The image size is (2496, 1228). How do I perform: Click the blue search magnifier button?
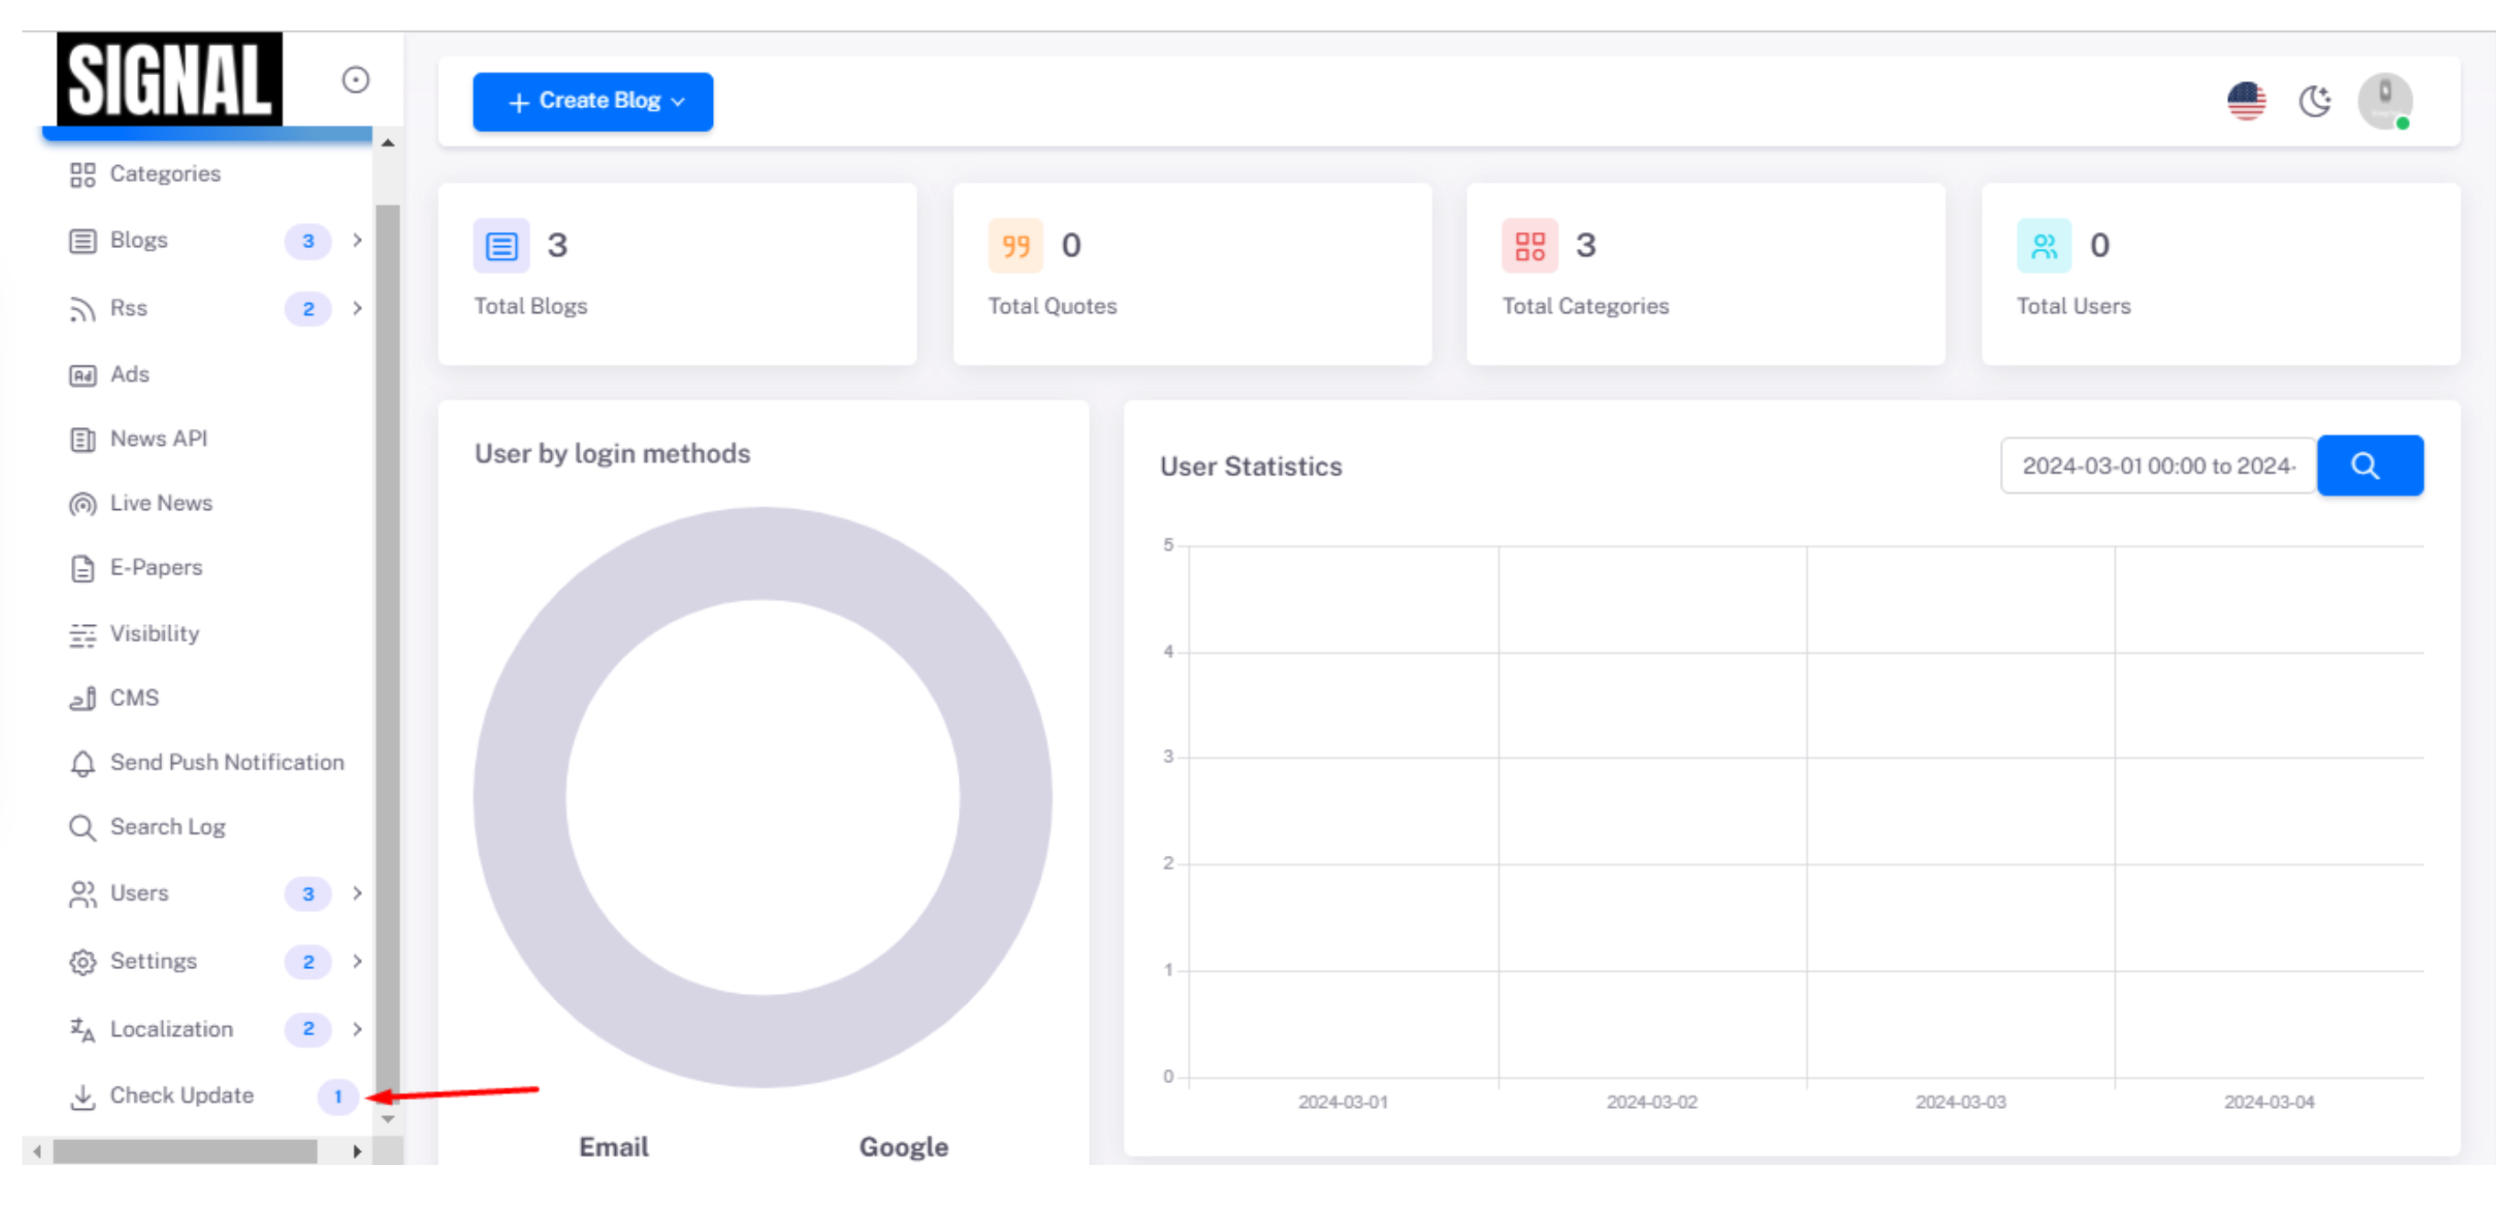tap(2369, 465)
